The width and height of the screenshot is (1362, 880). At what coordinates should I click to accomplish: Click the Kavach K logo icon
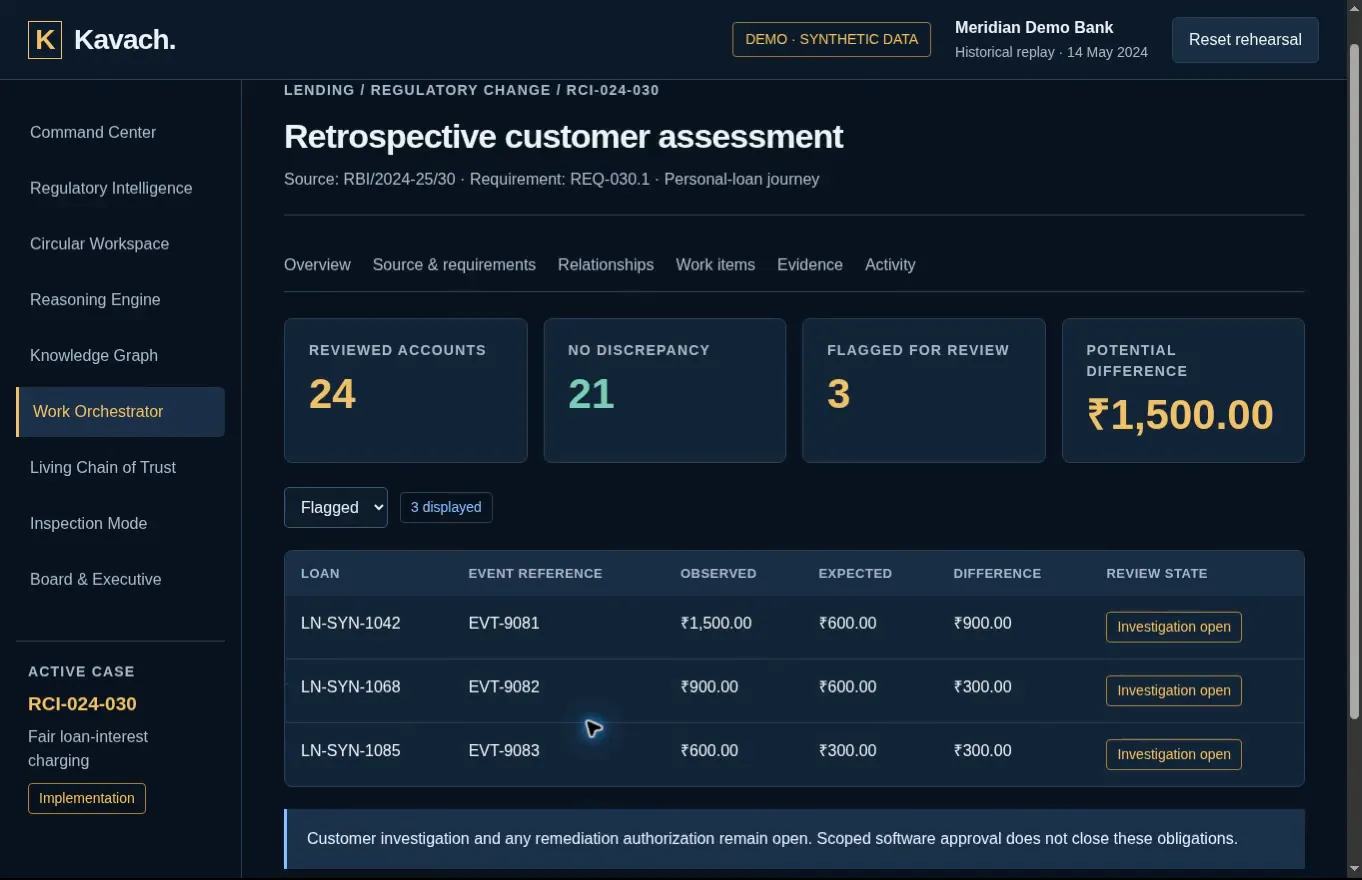(45, 40)
